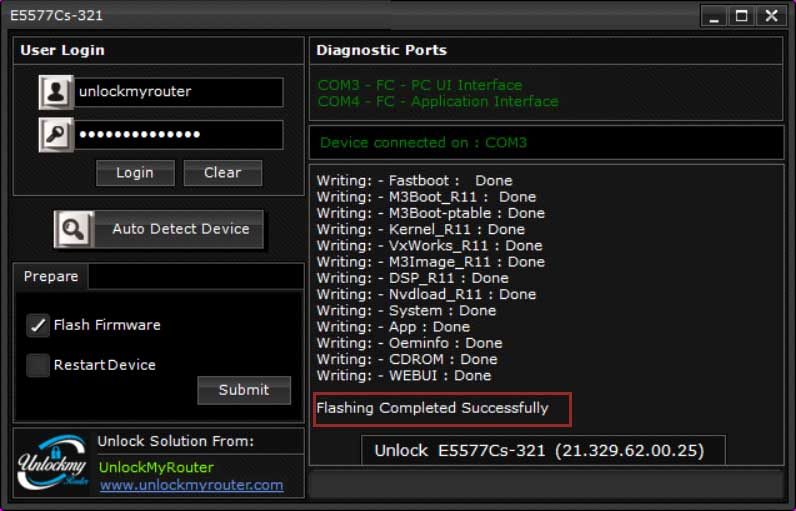Image resolution: width=796 pixels, height=511 pixels.
Task: Click the UnlockMyRouter logo
Action: [x=53, y=462]
